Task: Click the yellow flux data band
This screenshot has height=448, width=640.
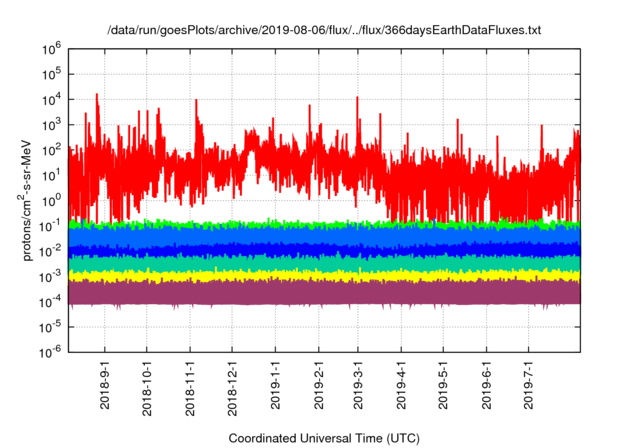Action: [324, 276]
